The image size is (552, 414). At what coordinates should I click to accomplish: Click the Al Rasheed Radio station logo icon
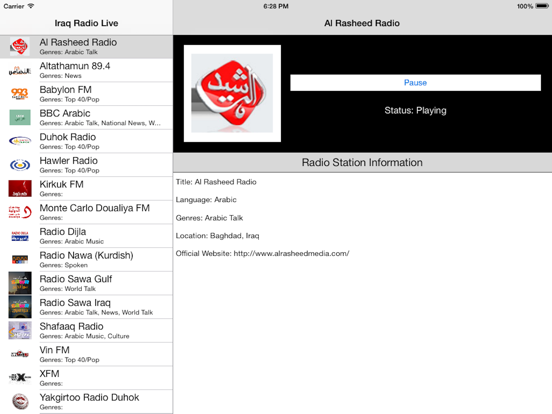pos(20,46)
